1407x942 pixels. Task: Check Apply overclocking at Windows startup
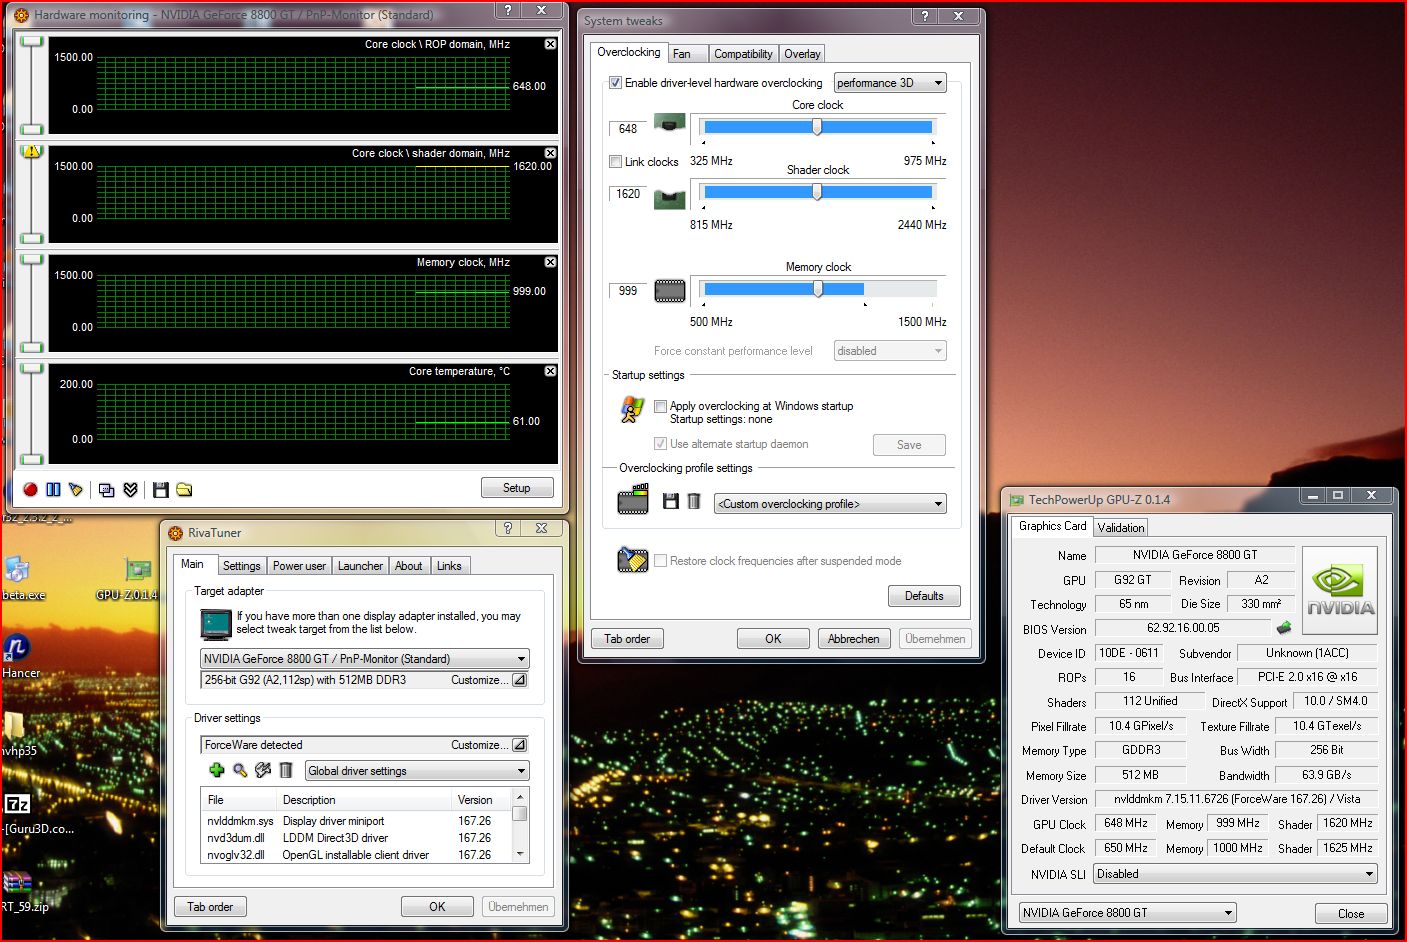tap(660, 406)
